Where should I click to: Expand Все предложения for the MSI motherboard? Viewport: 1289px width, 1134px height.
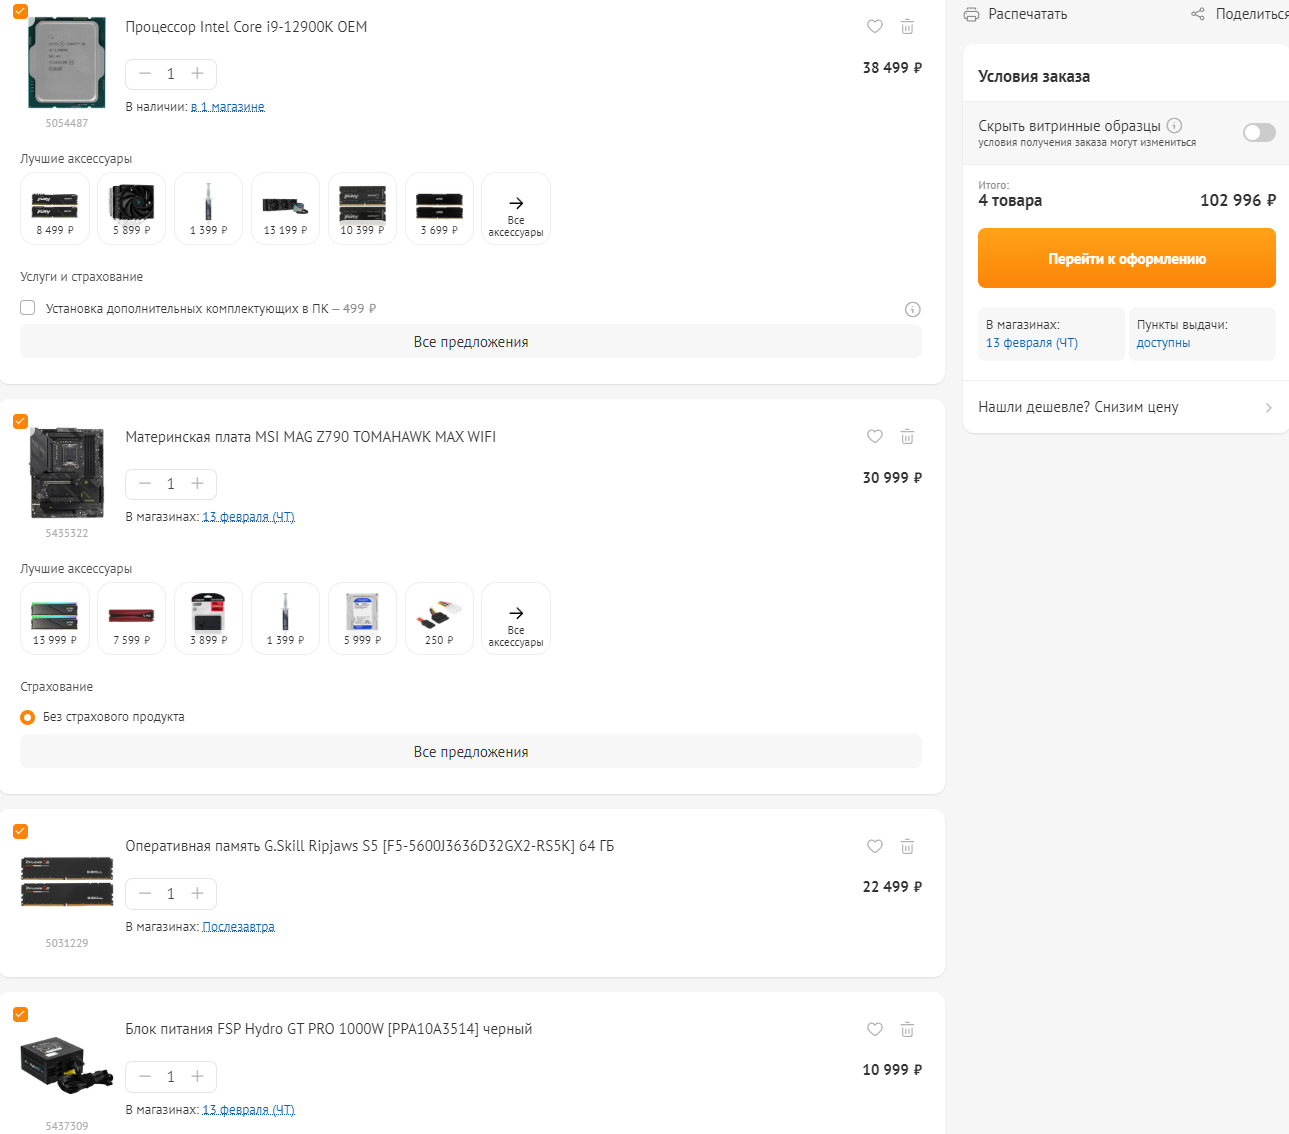[x=470, y=752]
